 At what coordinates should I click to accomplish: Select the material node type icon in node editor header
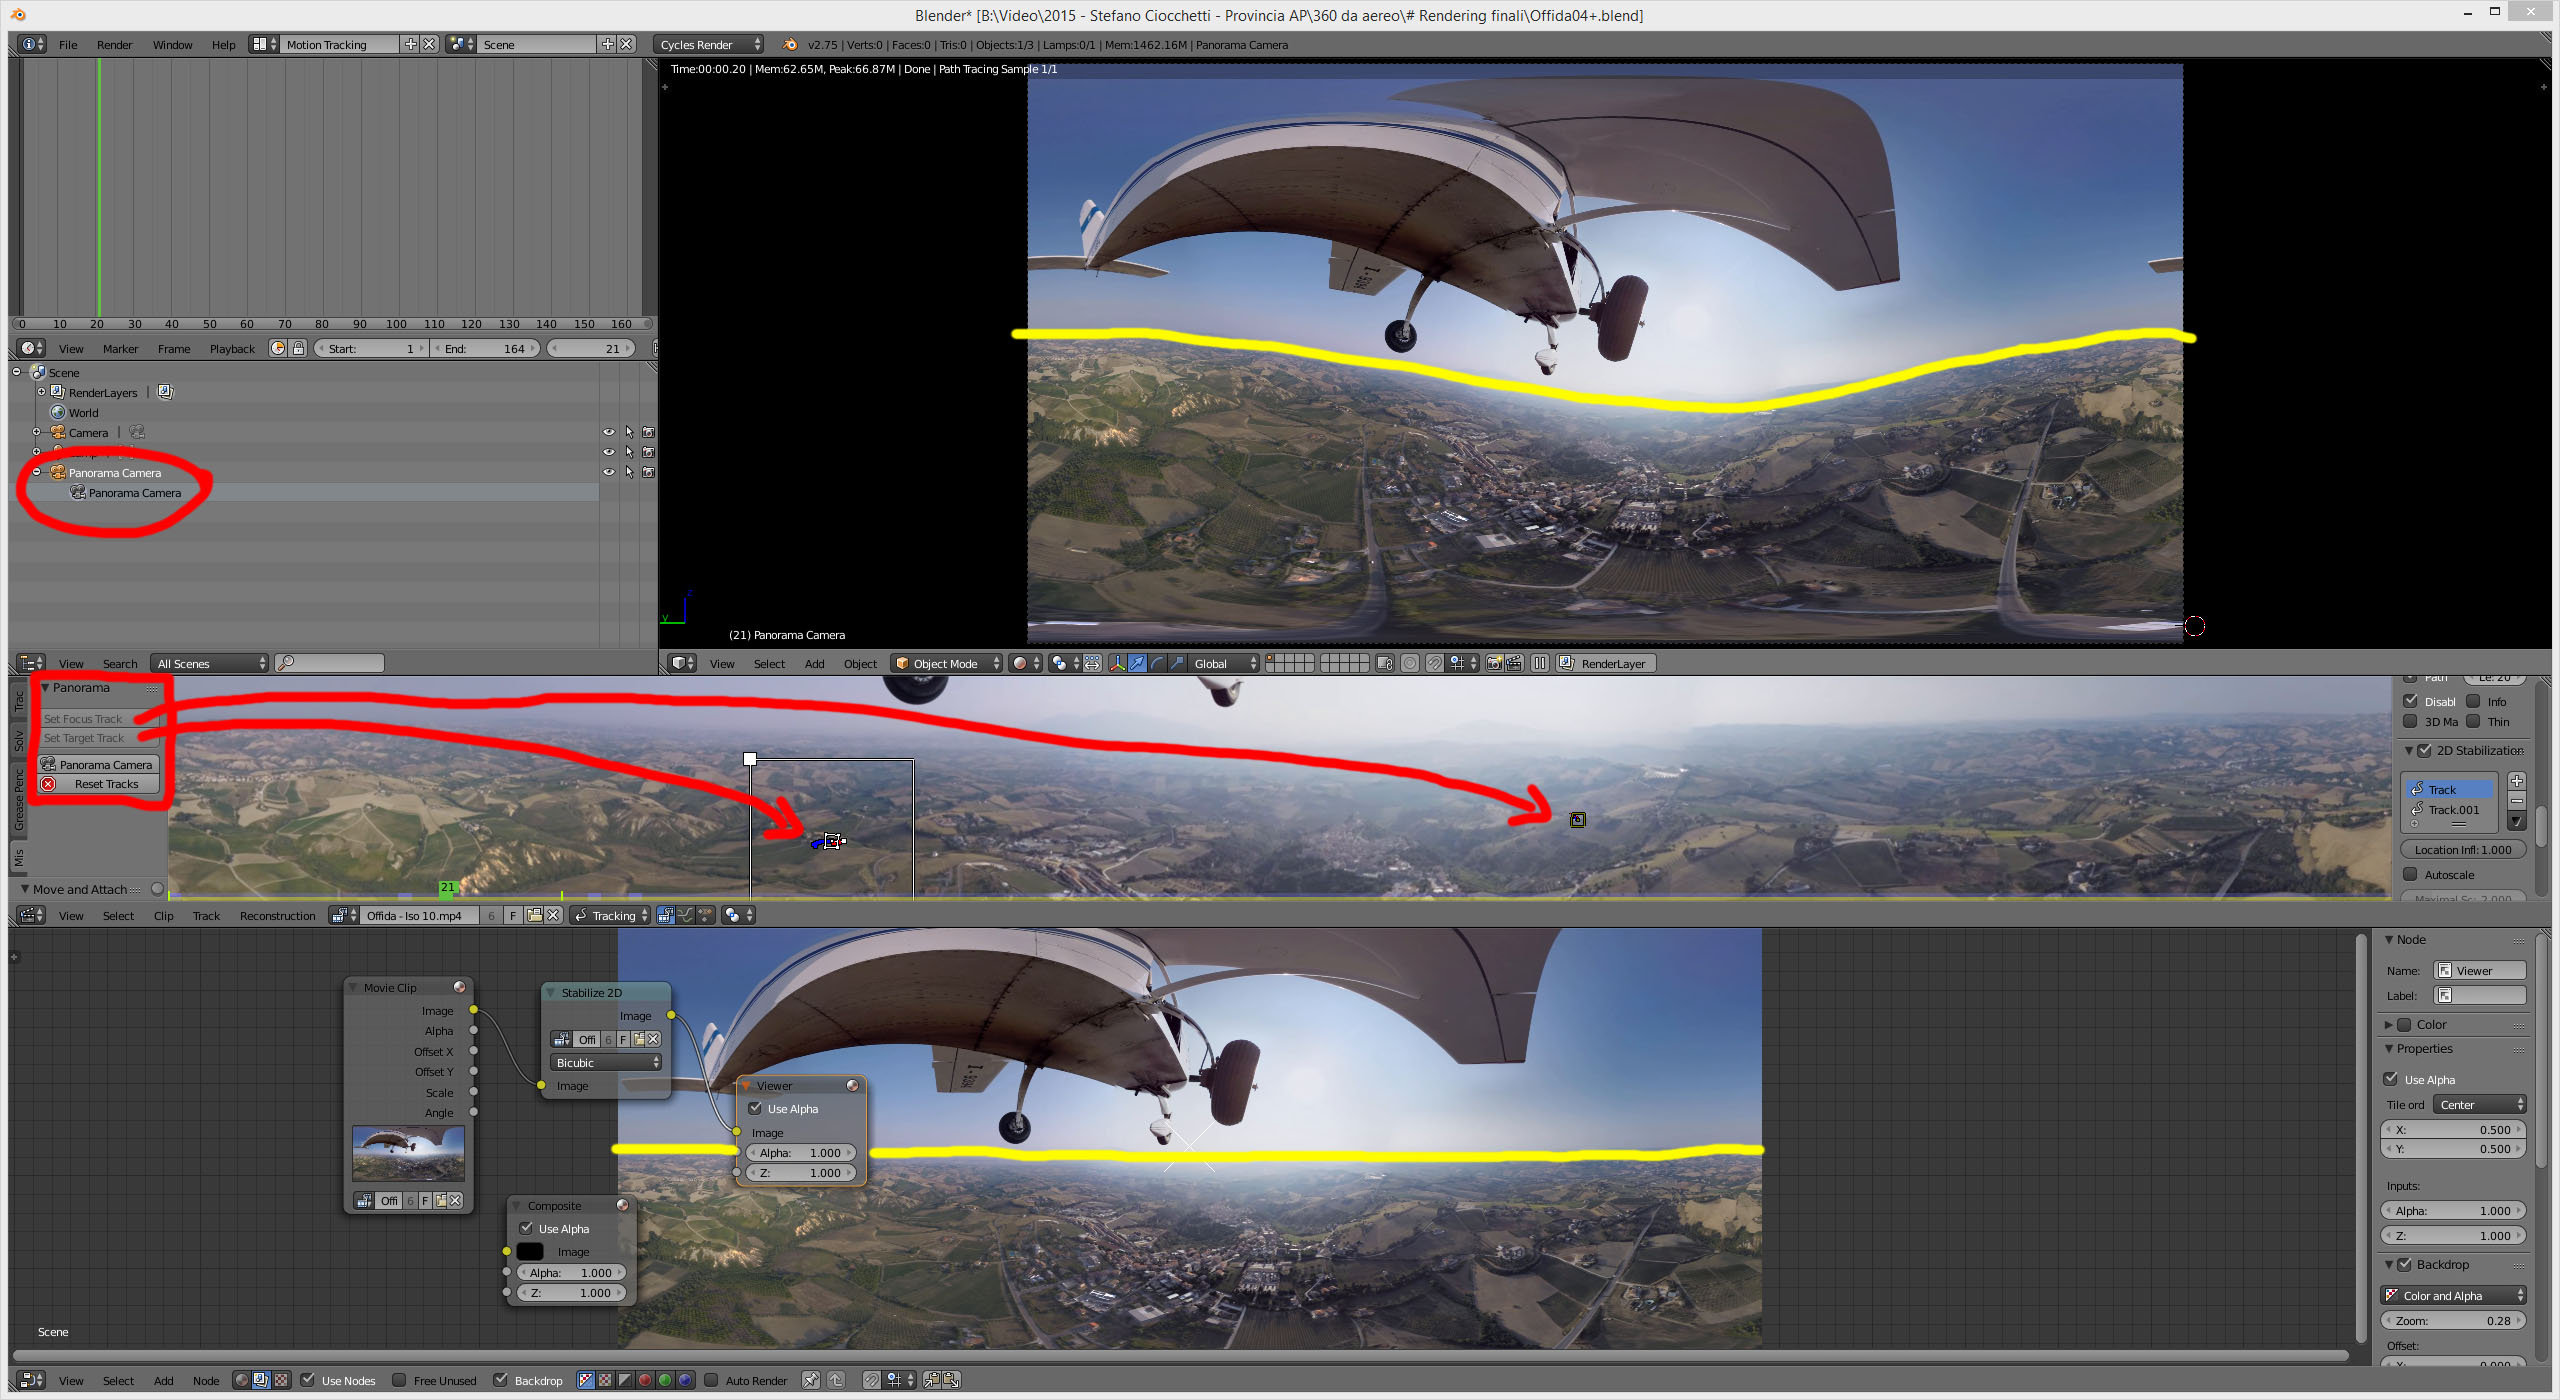click(x=241, y=1381)
